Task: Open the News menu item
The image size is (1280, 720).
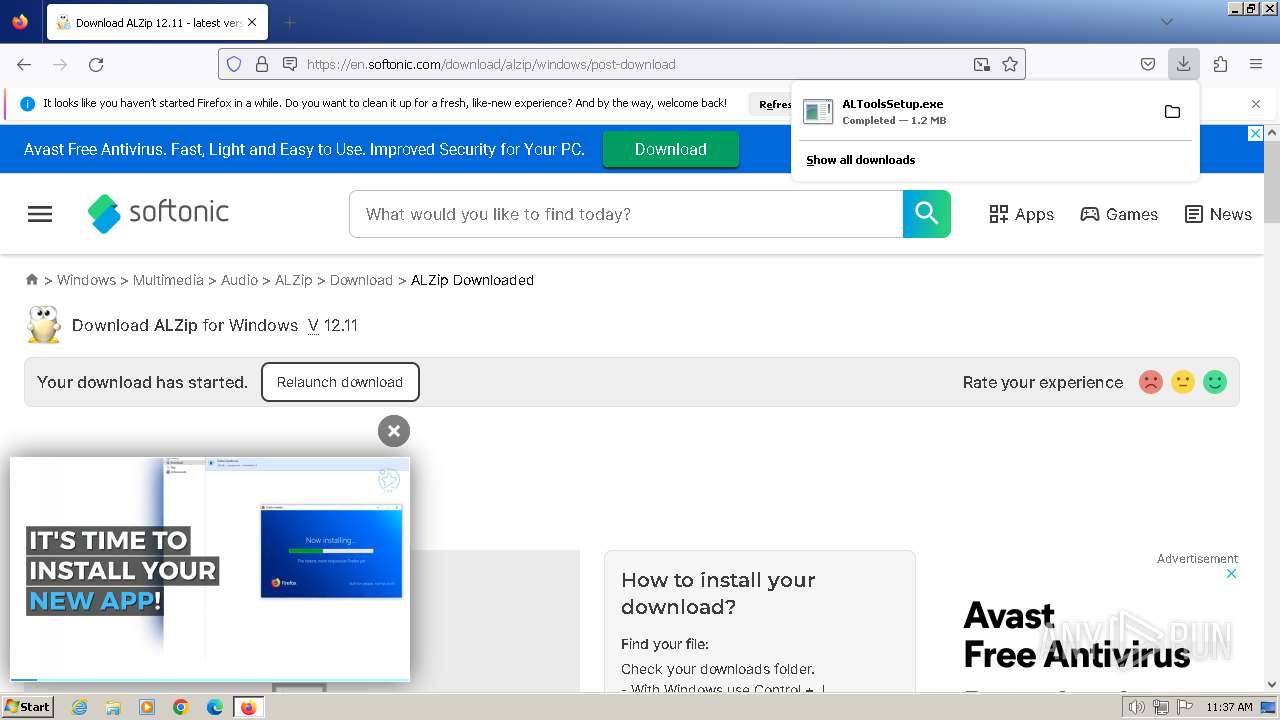Action: pyautogui.click(x=1218, y=214)
